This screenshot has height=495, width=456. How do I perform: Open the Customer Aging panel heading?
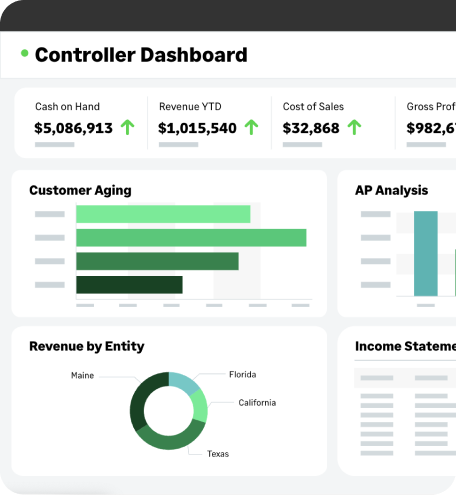click(x=80, y=190)
